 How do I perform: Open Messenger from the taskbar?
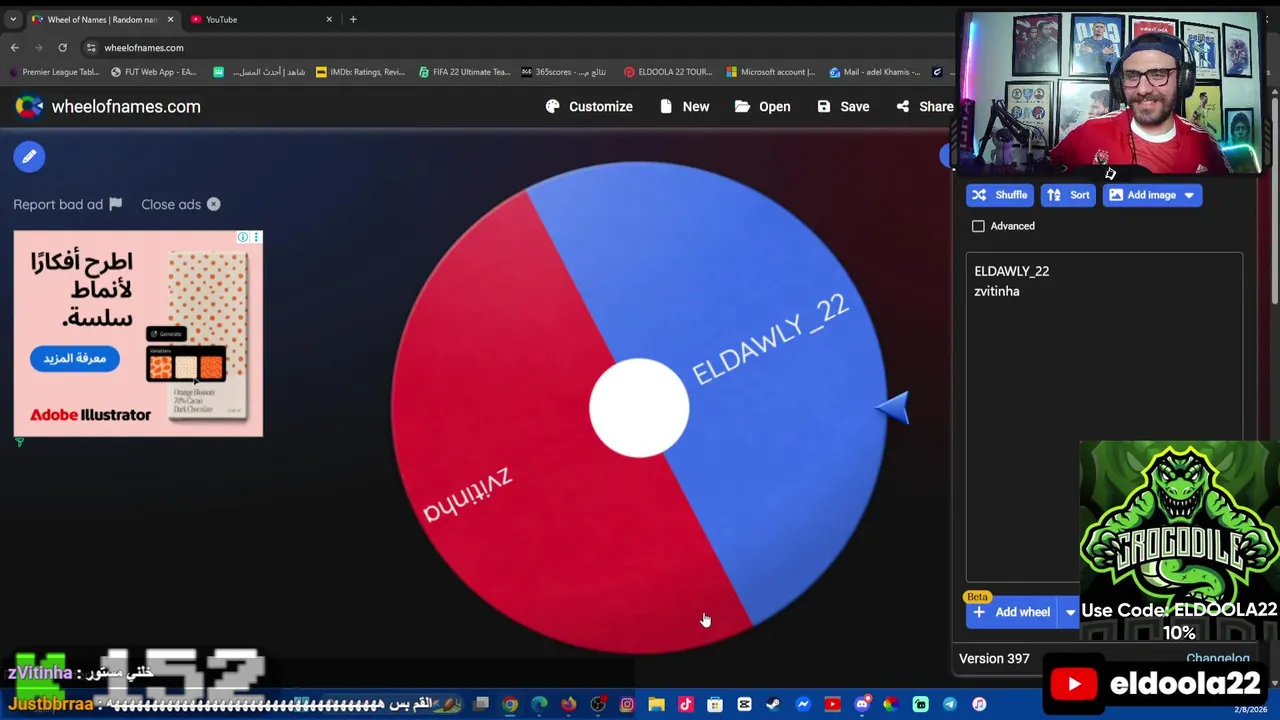(803, 705)
